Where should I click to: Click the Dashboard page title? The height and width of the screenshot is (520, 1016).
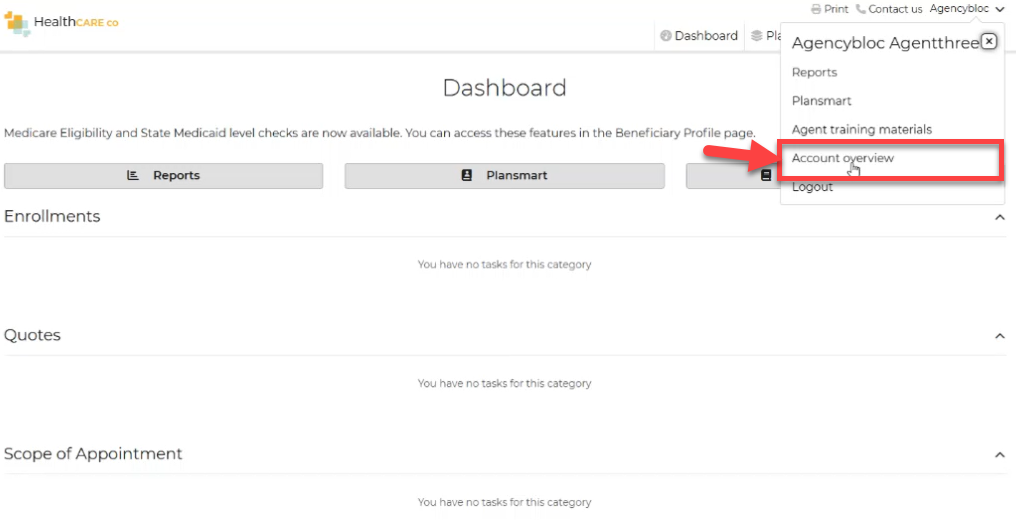tap(504, 88)
